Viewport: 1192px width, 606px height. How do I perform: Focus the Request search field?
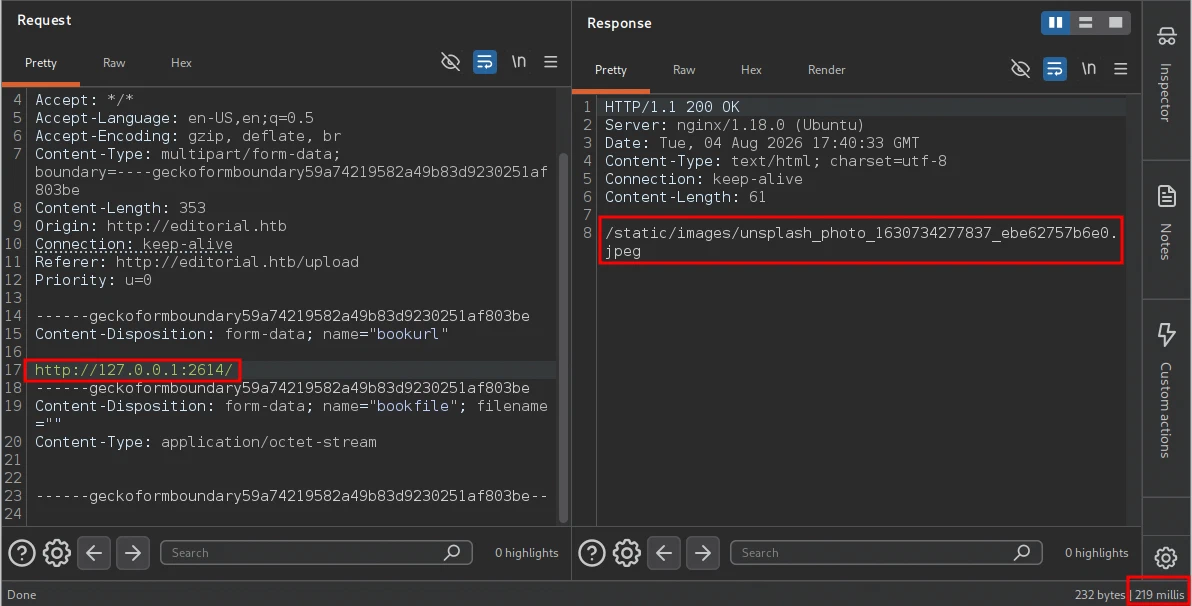(x=315, y=553)
